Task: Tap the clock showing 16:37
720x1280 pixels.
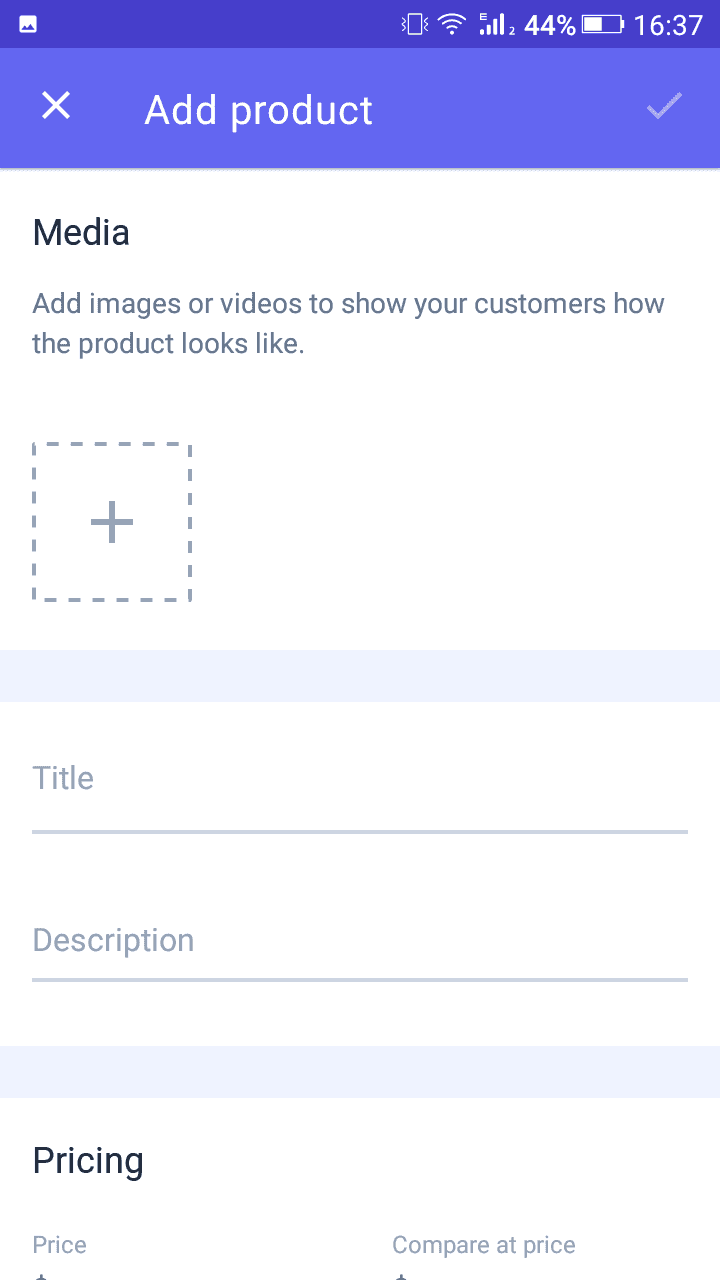Action: click(x=669, y=25)
